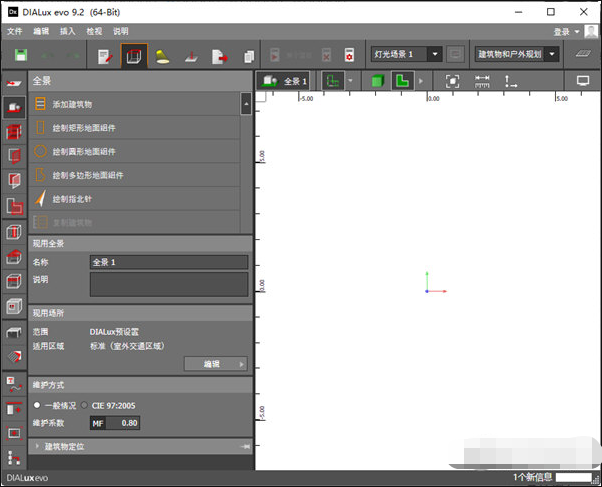Open the monitor display icon at top right
The image size is (602, 487).
(x=584, y=81)
